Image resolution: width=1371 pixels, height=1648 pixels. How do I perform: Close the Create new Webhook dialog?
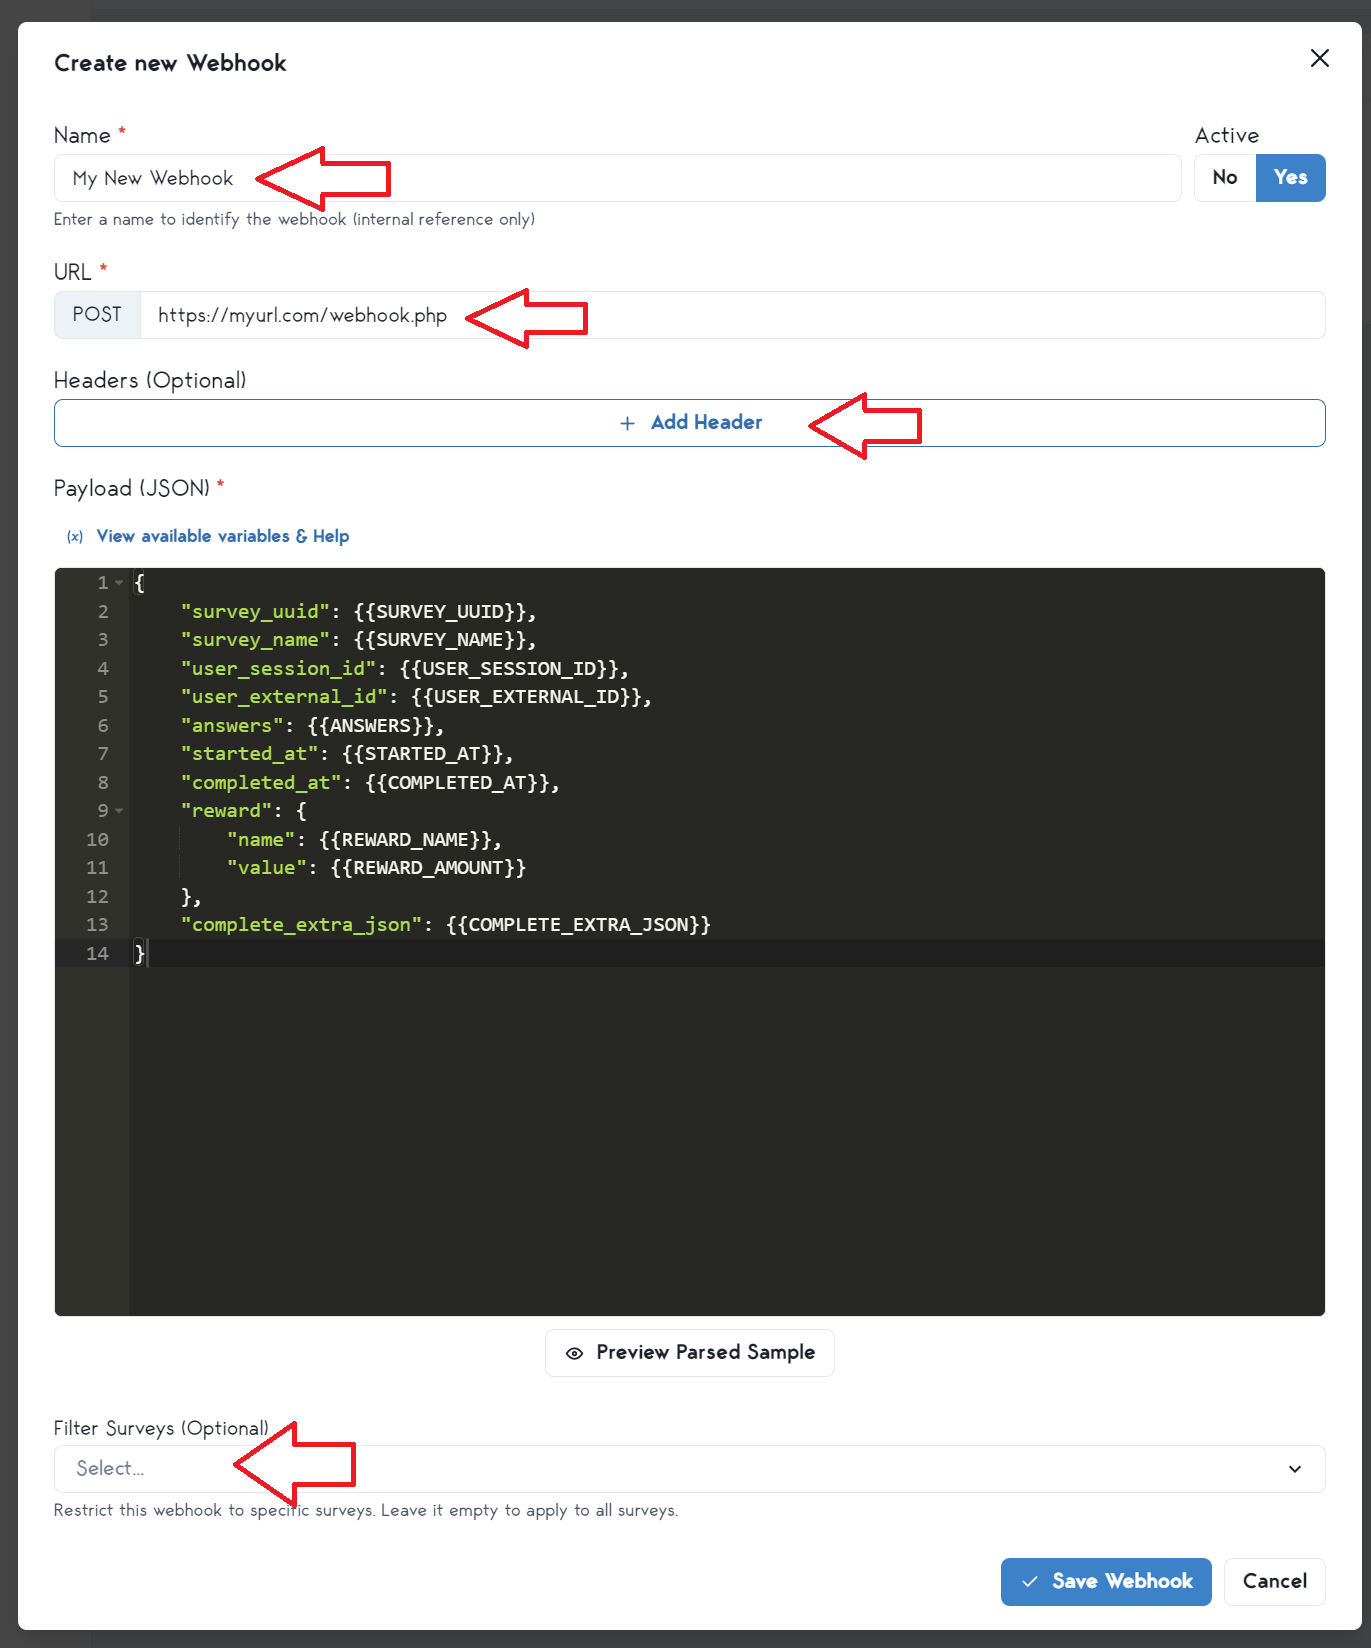[1319, 59]
